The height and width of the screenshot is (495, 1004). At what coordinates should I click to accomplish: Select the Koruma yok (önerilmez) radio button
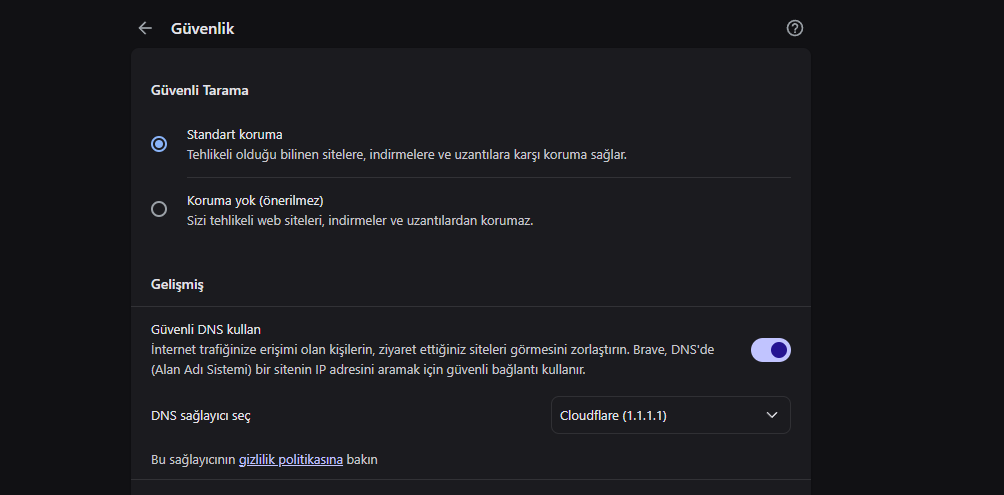click(159, 209)
